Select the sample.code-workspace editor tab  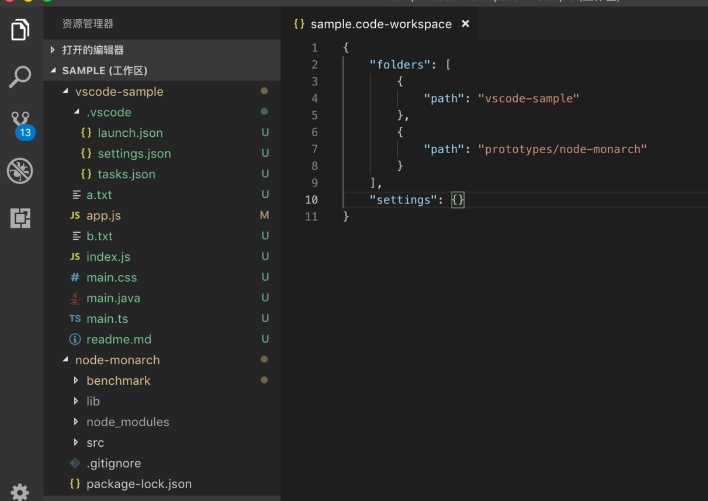pos(381,24)
